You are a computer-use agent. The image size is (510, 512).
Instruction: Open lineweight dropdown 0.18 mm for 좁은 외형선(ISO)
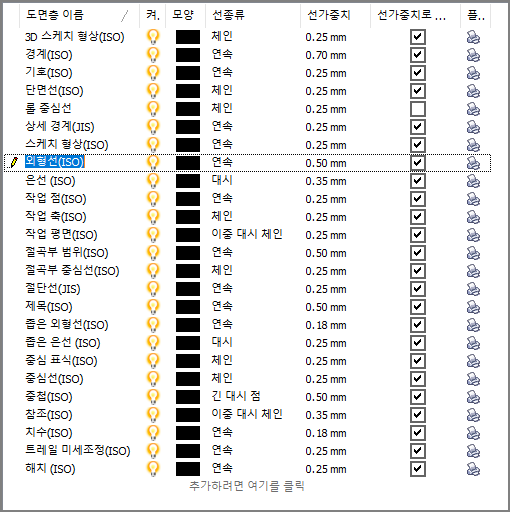[326, 325]
